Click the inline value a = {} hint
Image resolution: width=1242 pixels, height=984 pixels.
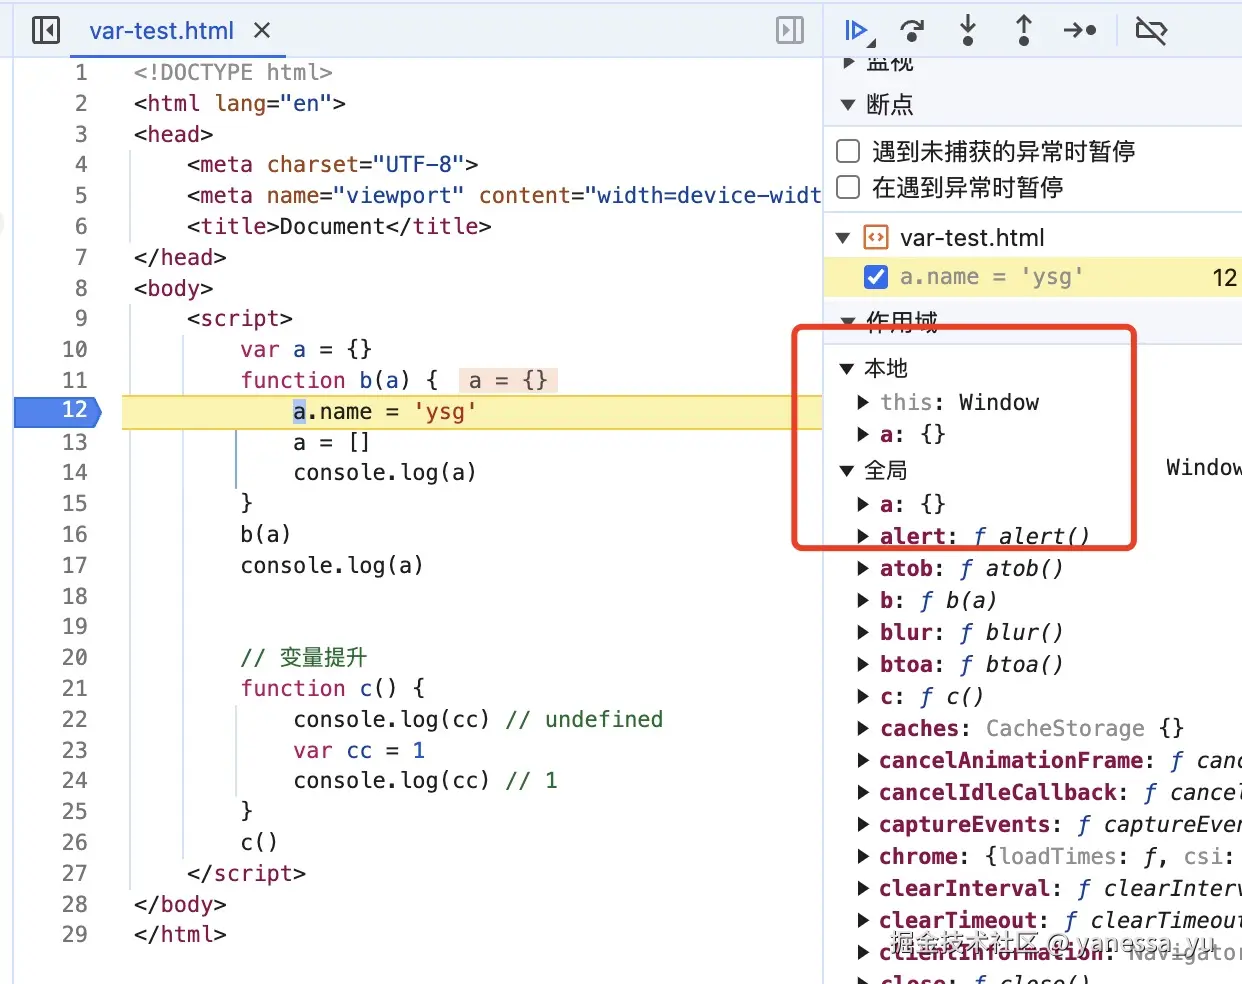tap(508, 380)
